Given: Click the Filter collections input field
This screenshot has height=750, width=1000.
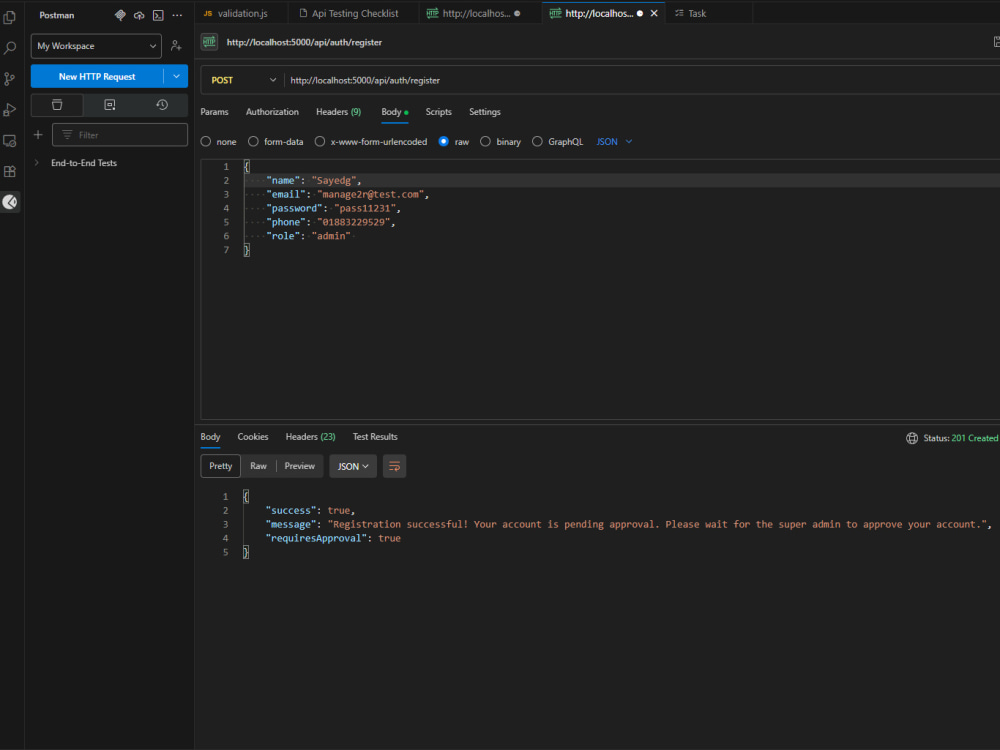Looking at the screenshot, I should (x=120, y=135).
